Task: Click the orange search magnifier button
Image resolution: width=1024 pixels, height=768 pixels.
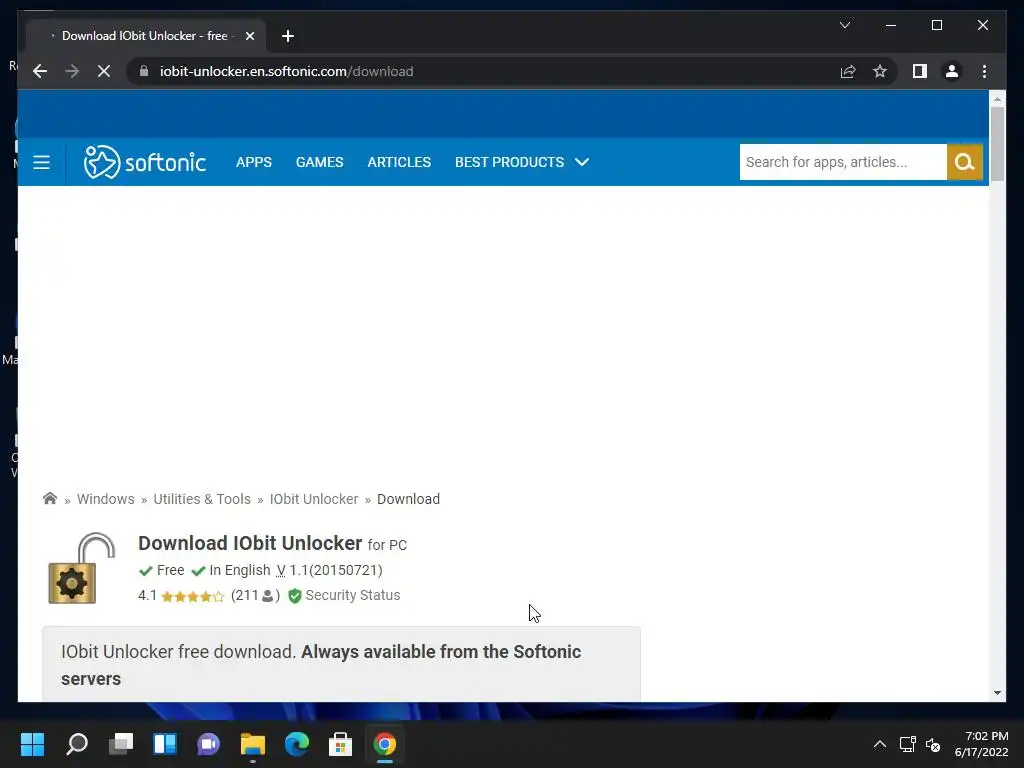Action: [x=965, y=162]
